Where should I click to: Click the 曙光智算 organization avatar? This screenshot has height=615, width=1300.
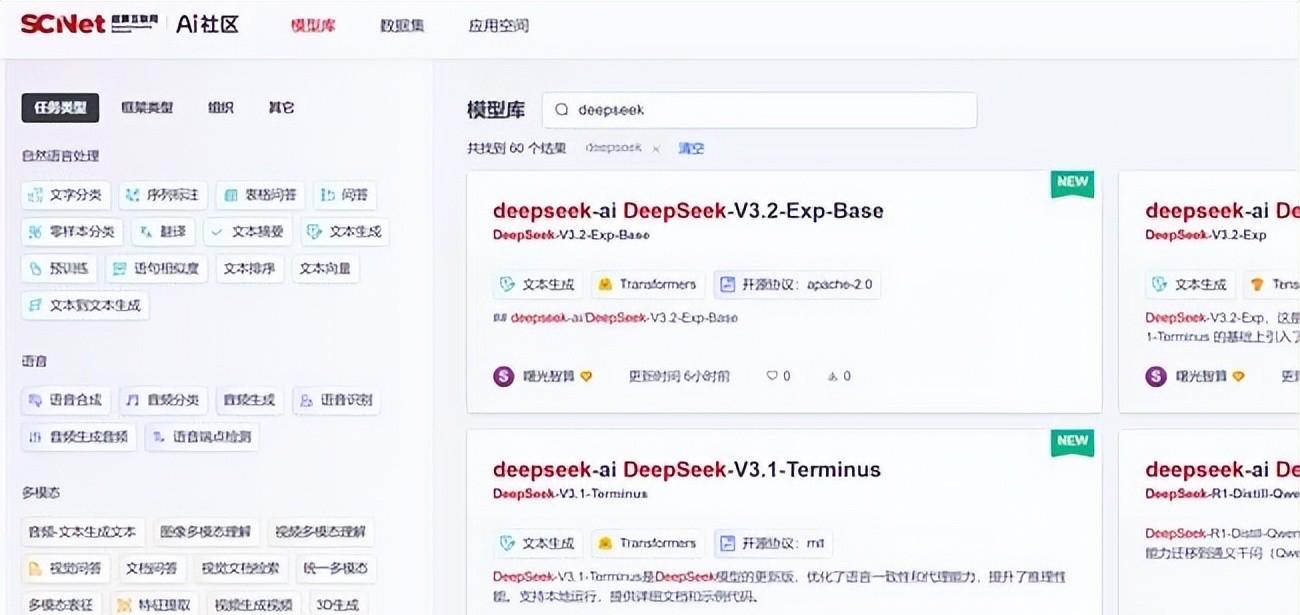pos(503,376)
